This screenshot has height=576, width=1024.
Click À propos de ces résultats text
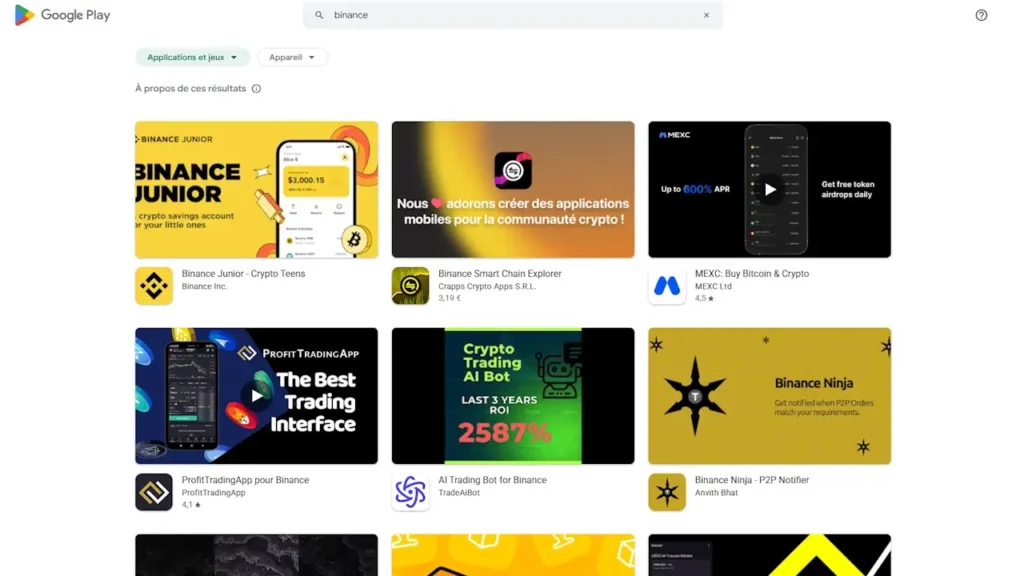point(191,88)
